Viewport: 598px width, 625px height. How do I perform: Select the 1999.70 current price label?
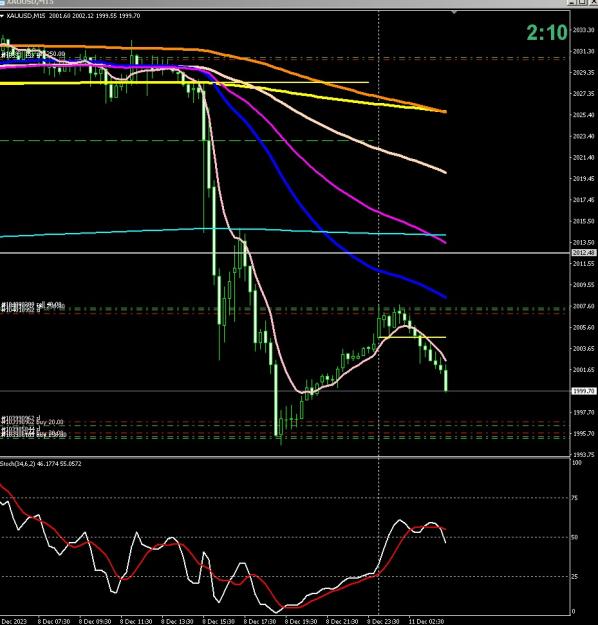coord(584,391)
